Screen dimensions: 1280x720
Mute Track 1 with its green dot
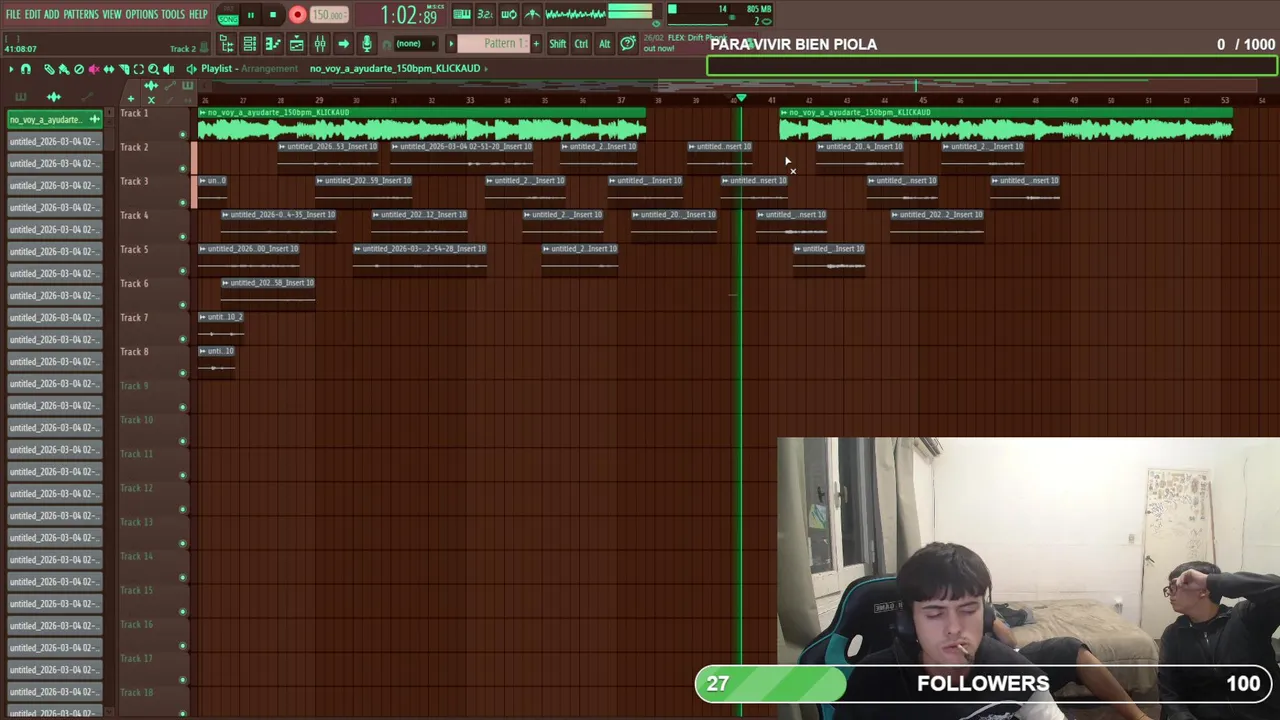tap(182, 134)
